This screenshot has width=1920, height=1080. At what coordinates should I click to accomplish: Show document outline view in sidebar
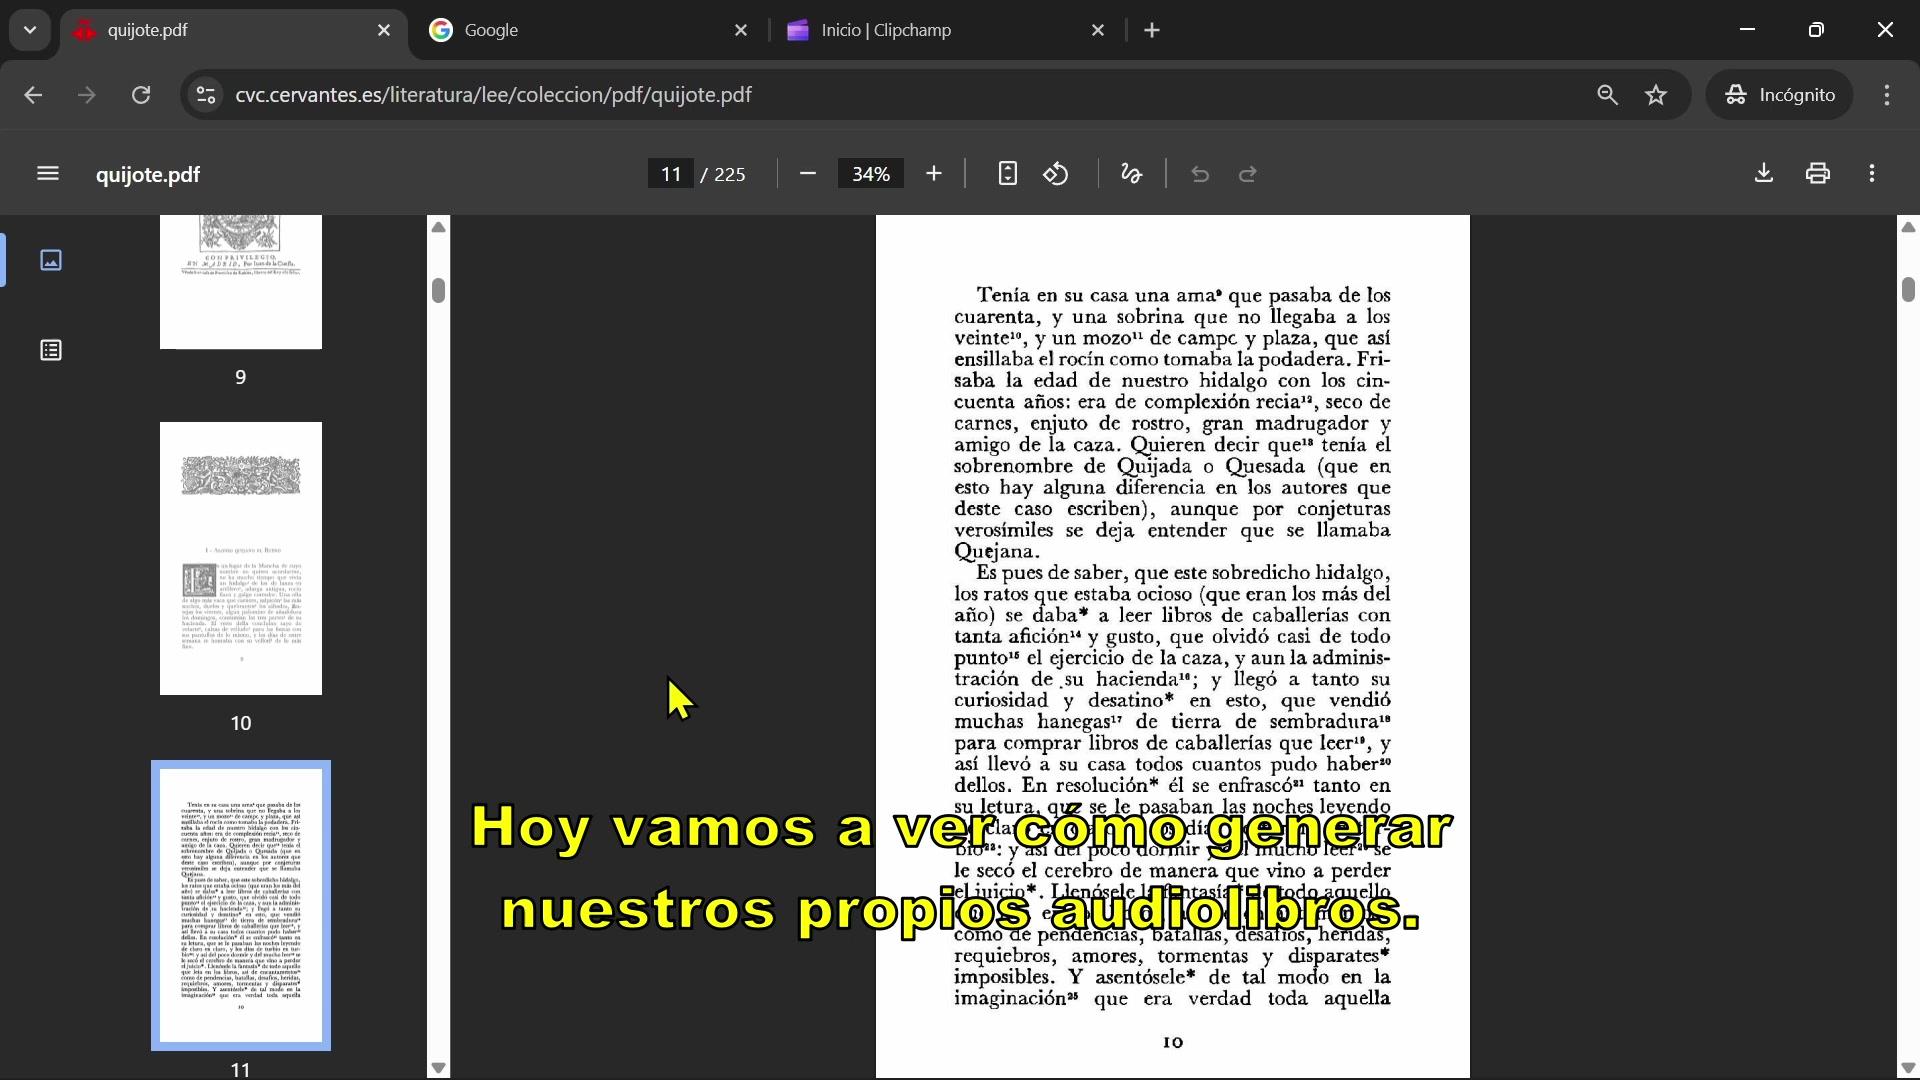click(51, 350)
